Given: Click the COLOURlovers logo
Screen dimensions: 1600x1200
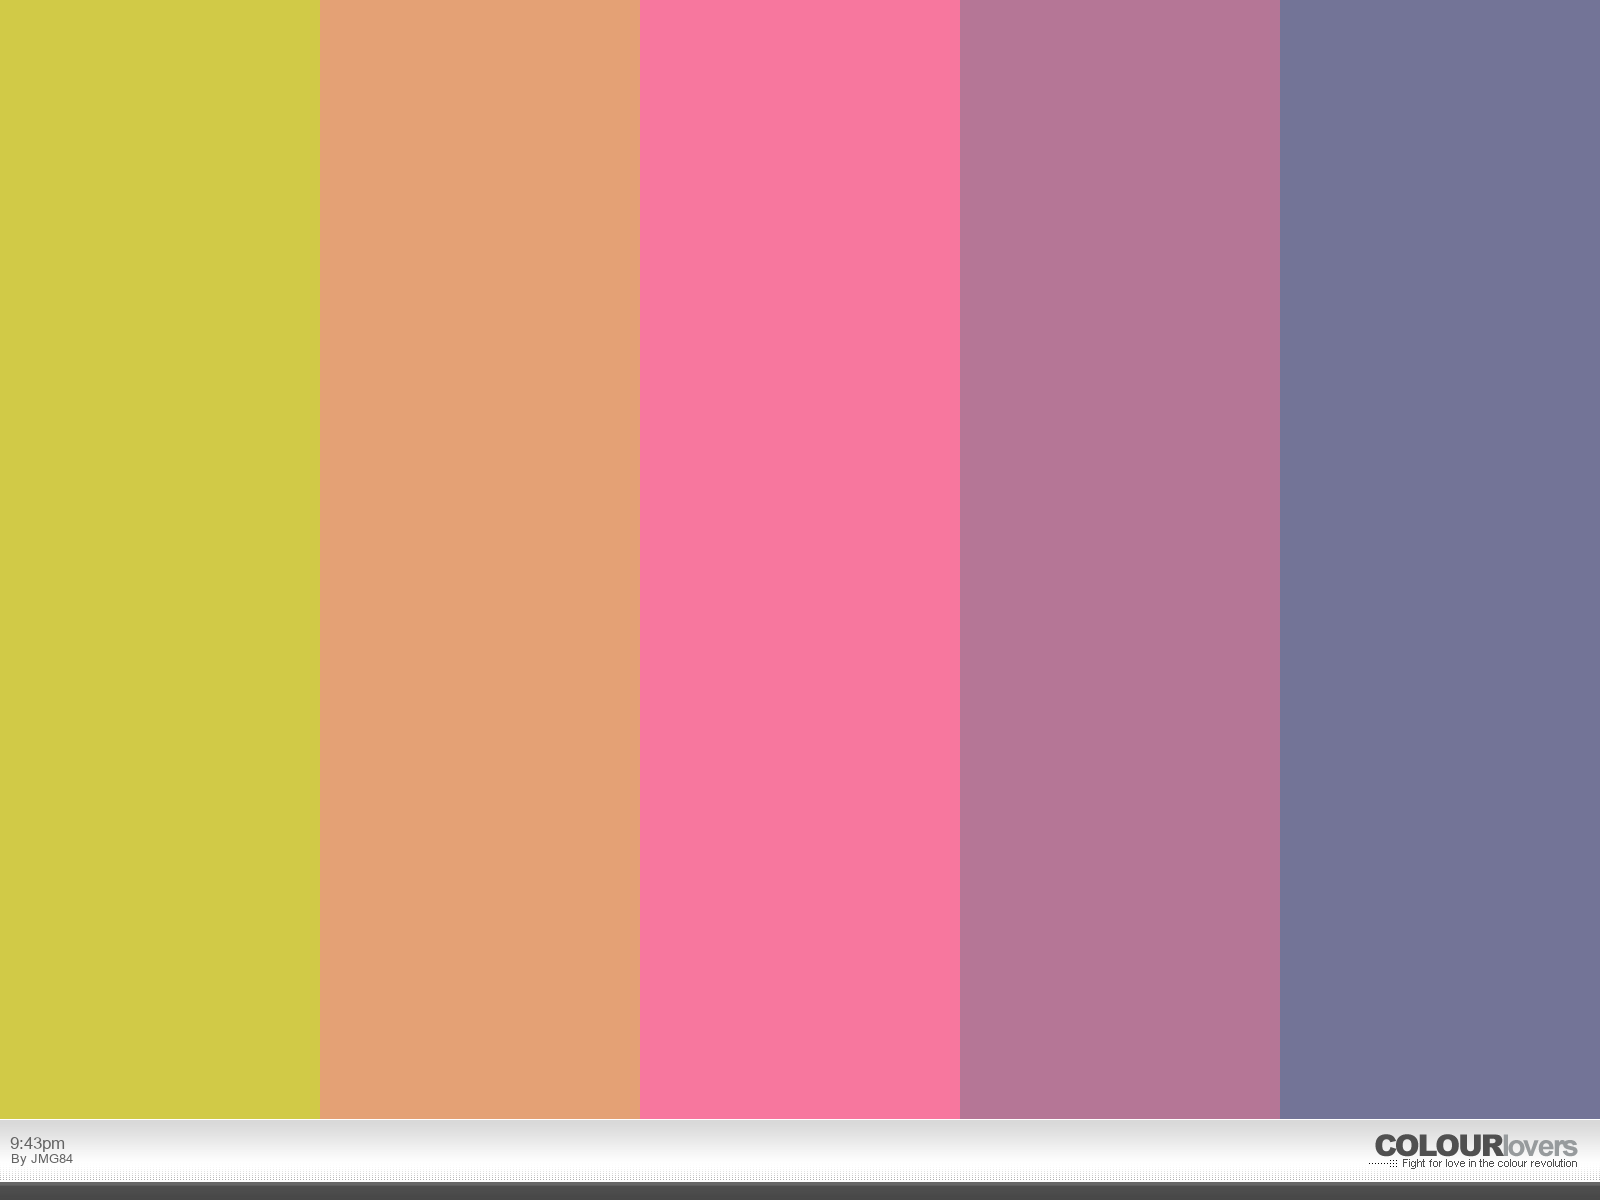Looking at the screenshot, I should pyautogui.click(x=1476, y=1146).
